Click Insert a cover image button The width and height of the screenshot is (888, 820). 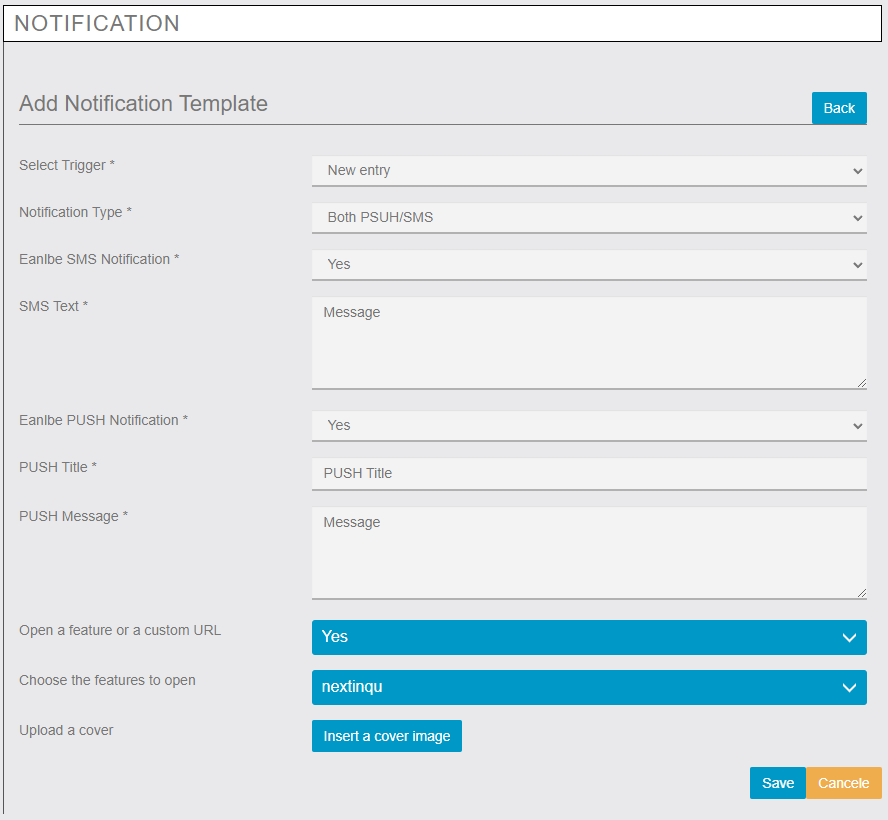click(x=387, y=736)
